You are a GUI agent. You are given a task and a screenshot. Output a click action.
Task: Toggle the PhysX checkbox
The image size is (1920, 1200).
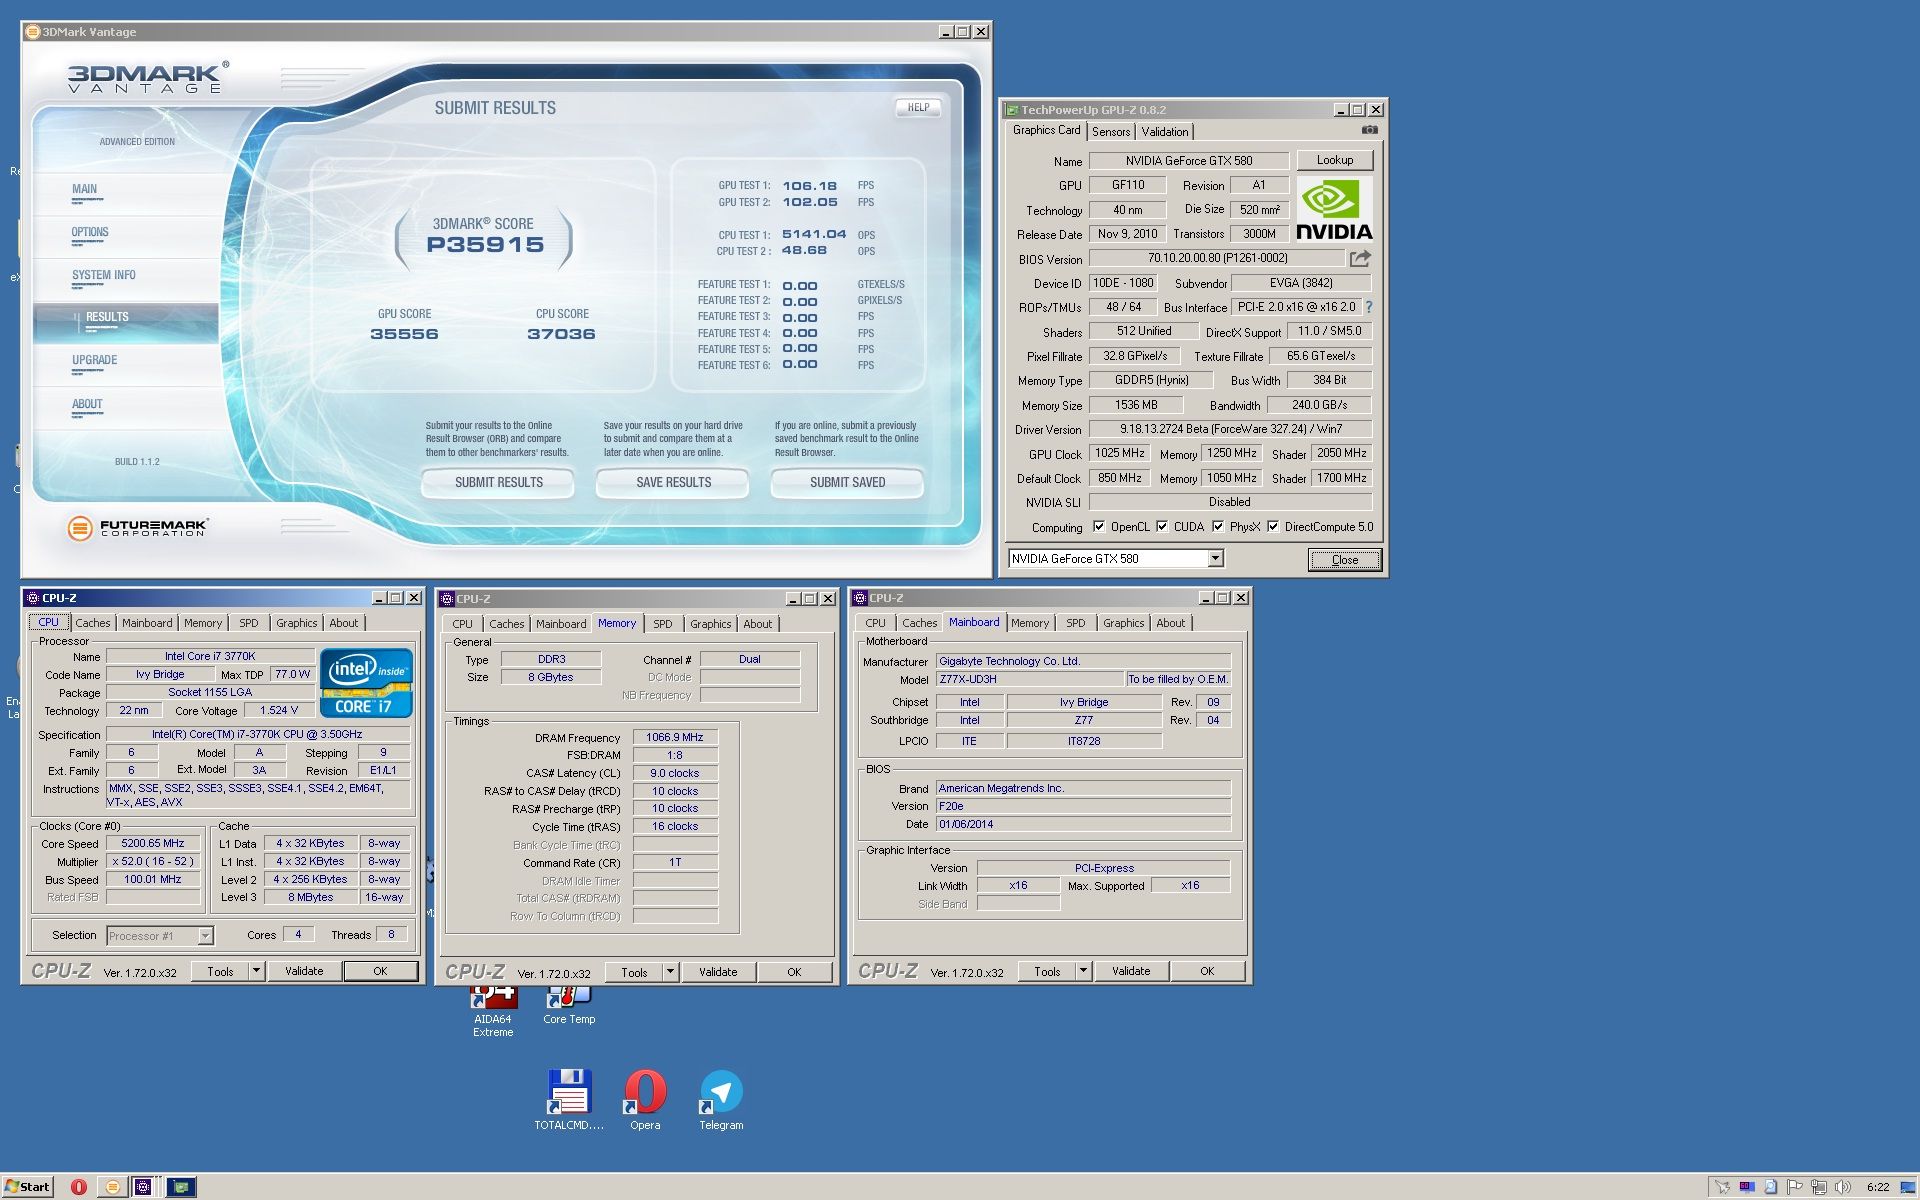click(1218, 527)
